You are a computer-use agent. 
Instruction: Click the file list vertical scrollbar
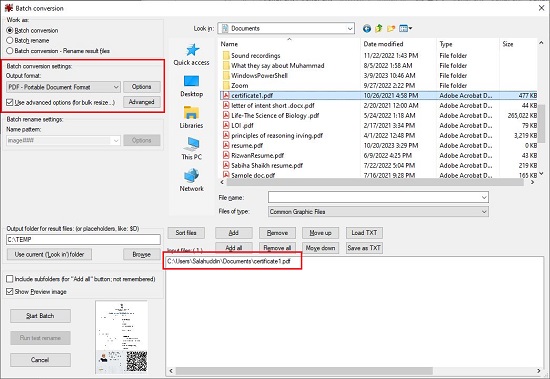point(541,123)
